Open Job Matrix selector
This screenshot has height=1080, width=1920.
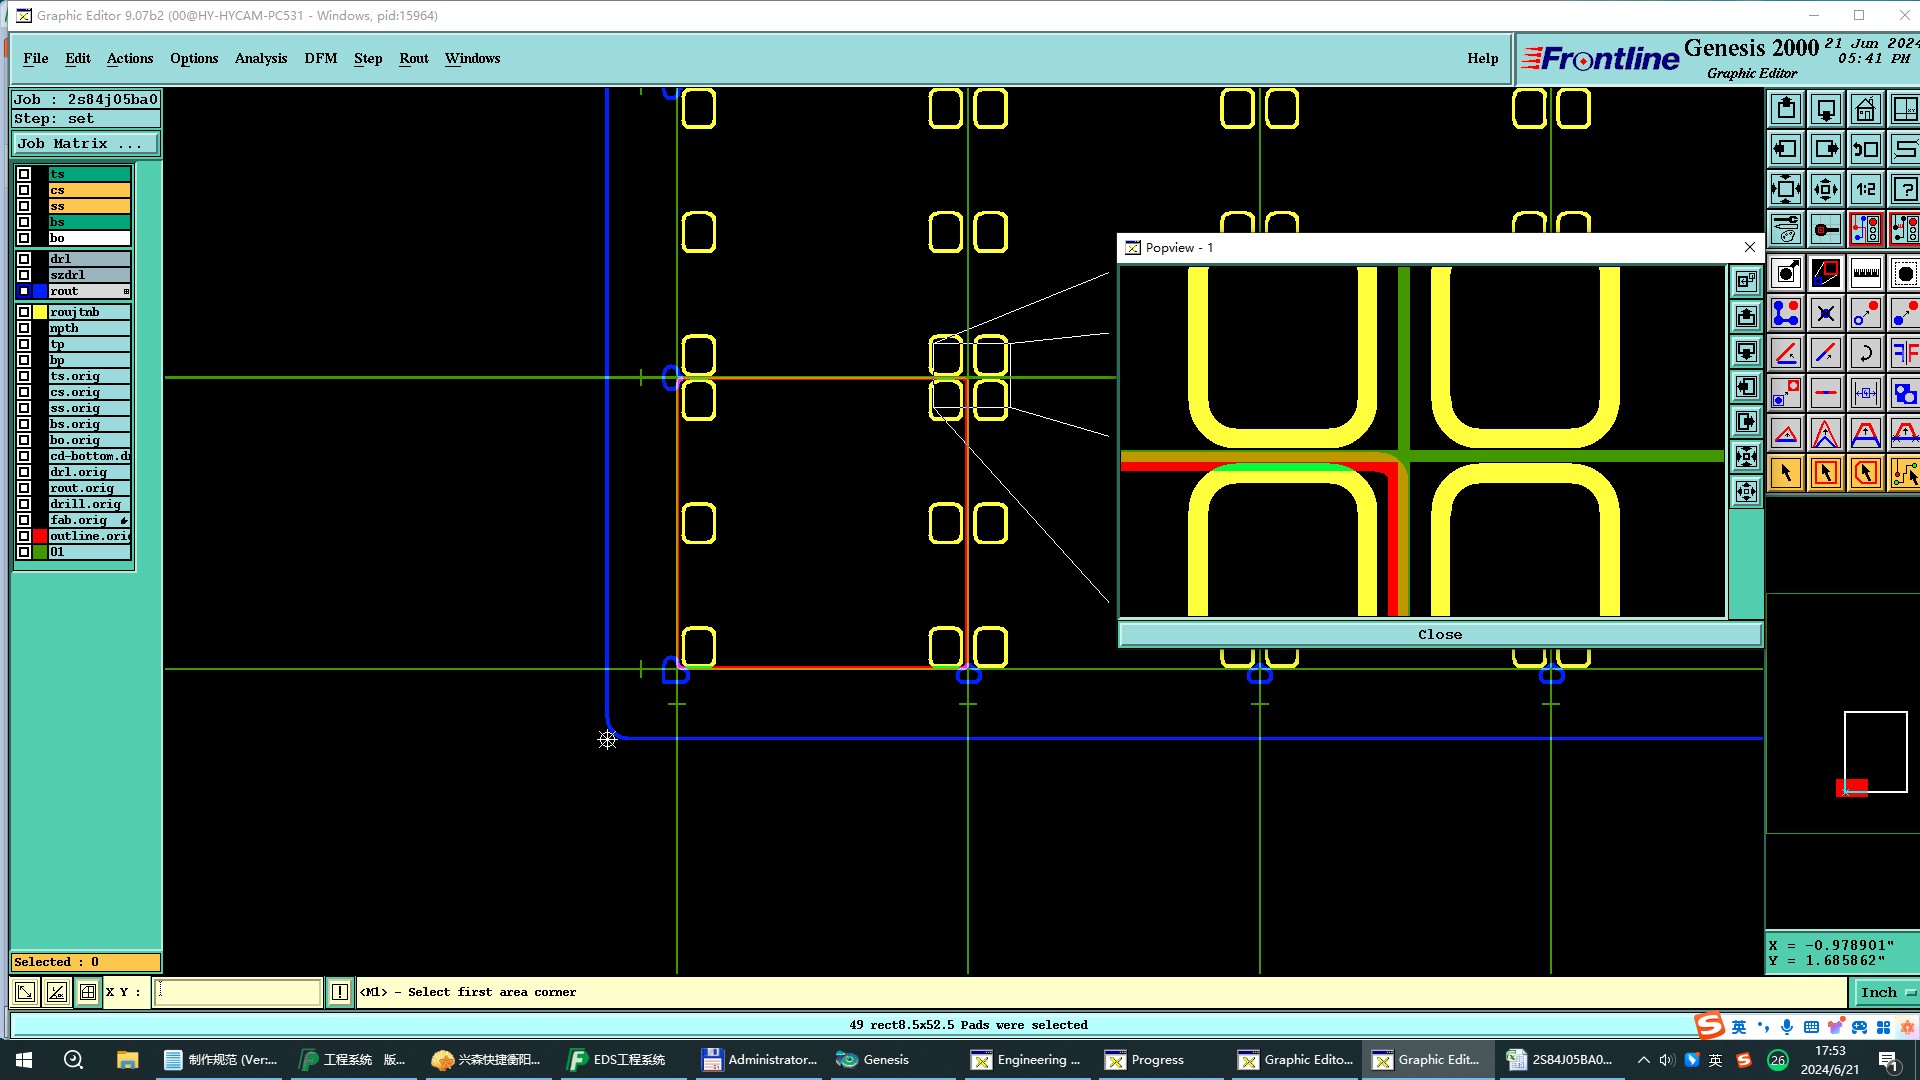click(x=84, y=144)
